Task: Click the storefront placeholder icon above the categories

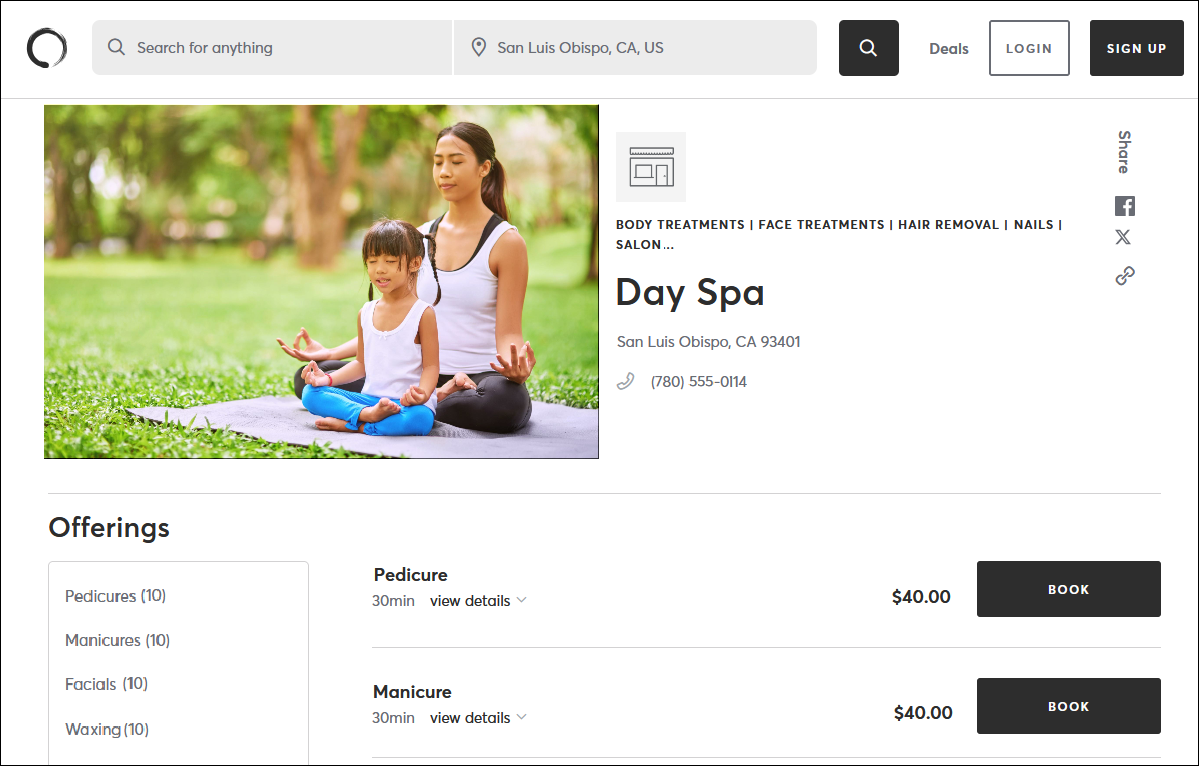Action: pyautogui.click(x=650, y=166)
